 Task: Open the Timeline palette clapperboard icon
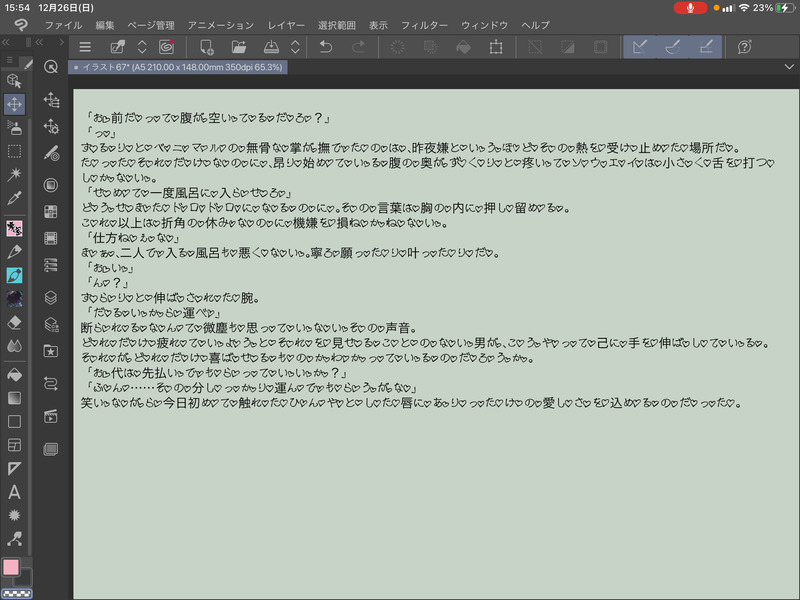[x=51, y=416]
